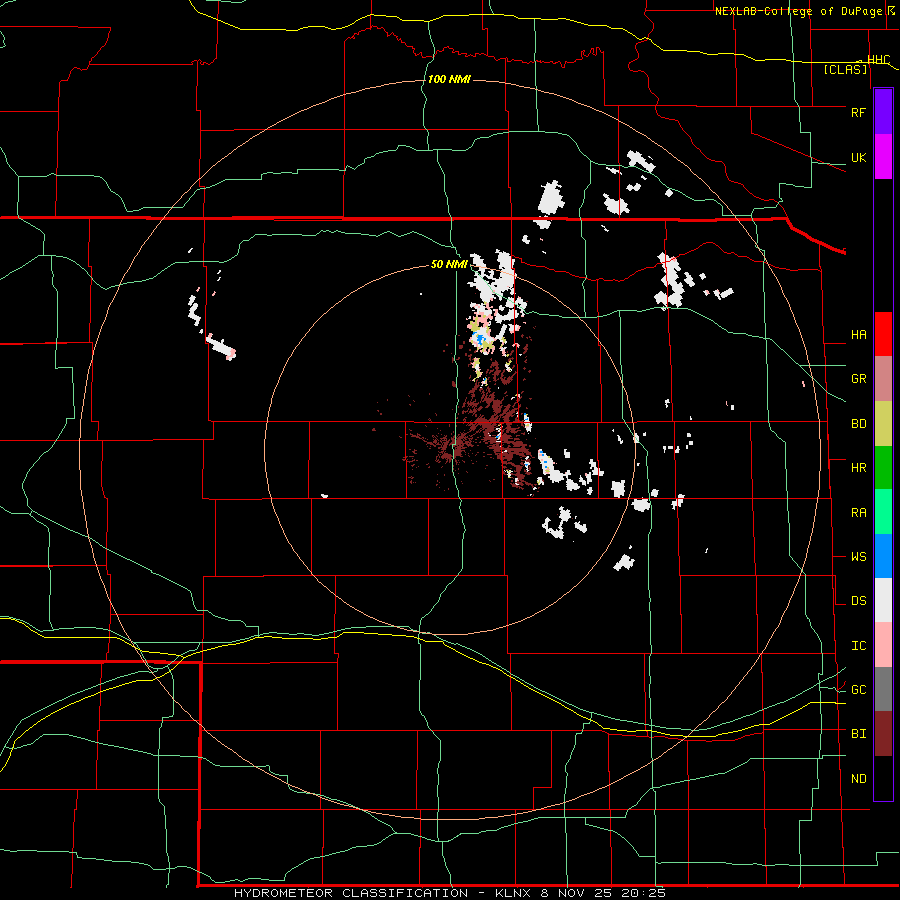
Task: Click the brown BI color swatch
Action: coord(883,734)
